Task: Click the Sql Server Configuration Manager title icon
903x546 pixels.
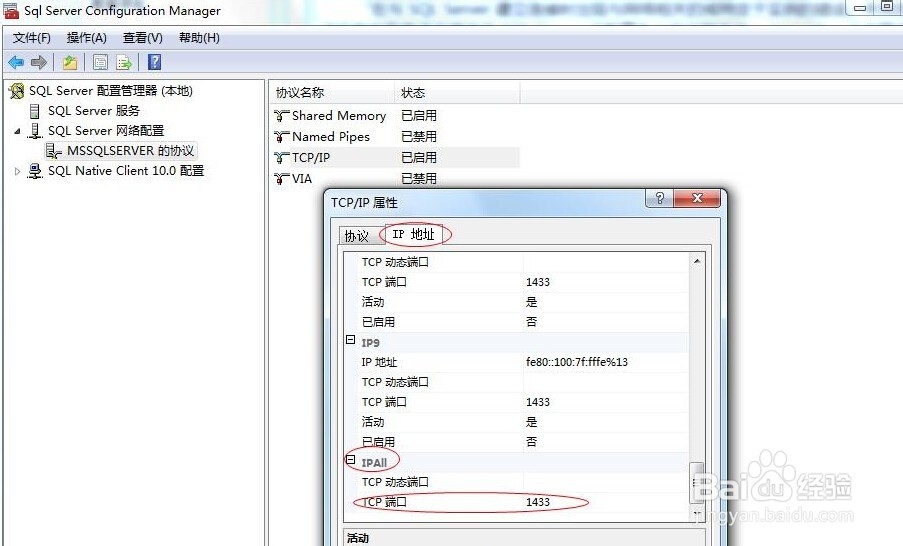Action: [11, 10]
